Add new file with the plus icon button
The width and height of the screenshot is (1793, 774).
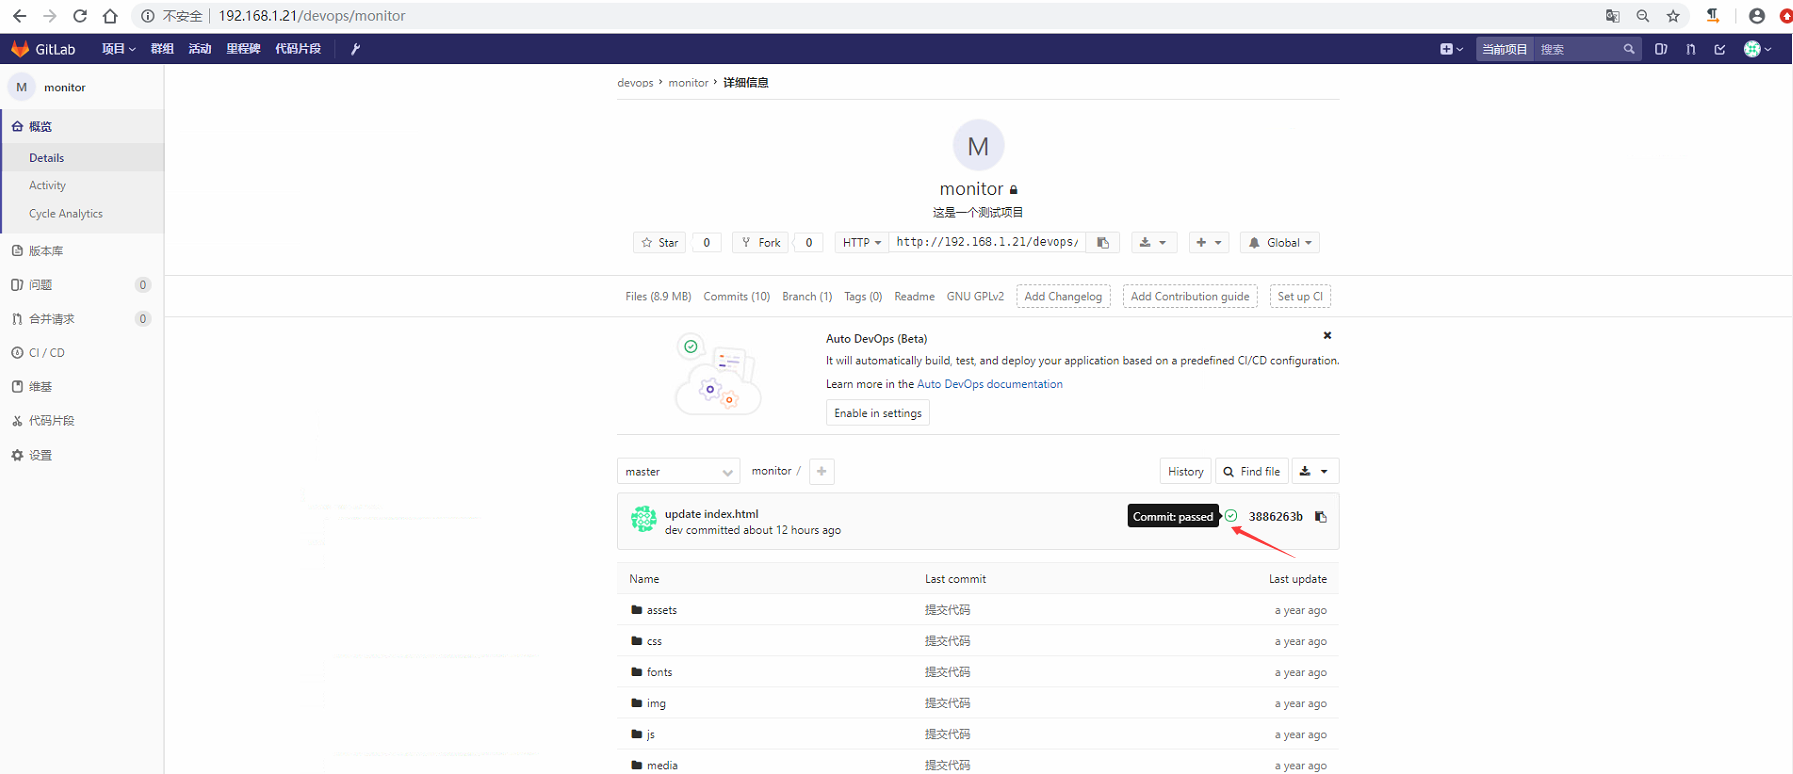coord(822,471)
